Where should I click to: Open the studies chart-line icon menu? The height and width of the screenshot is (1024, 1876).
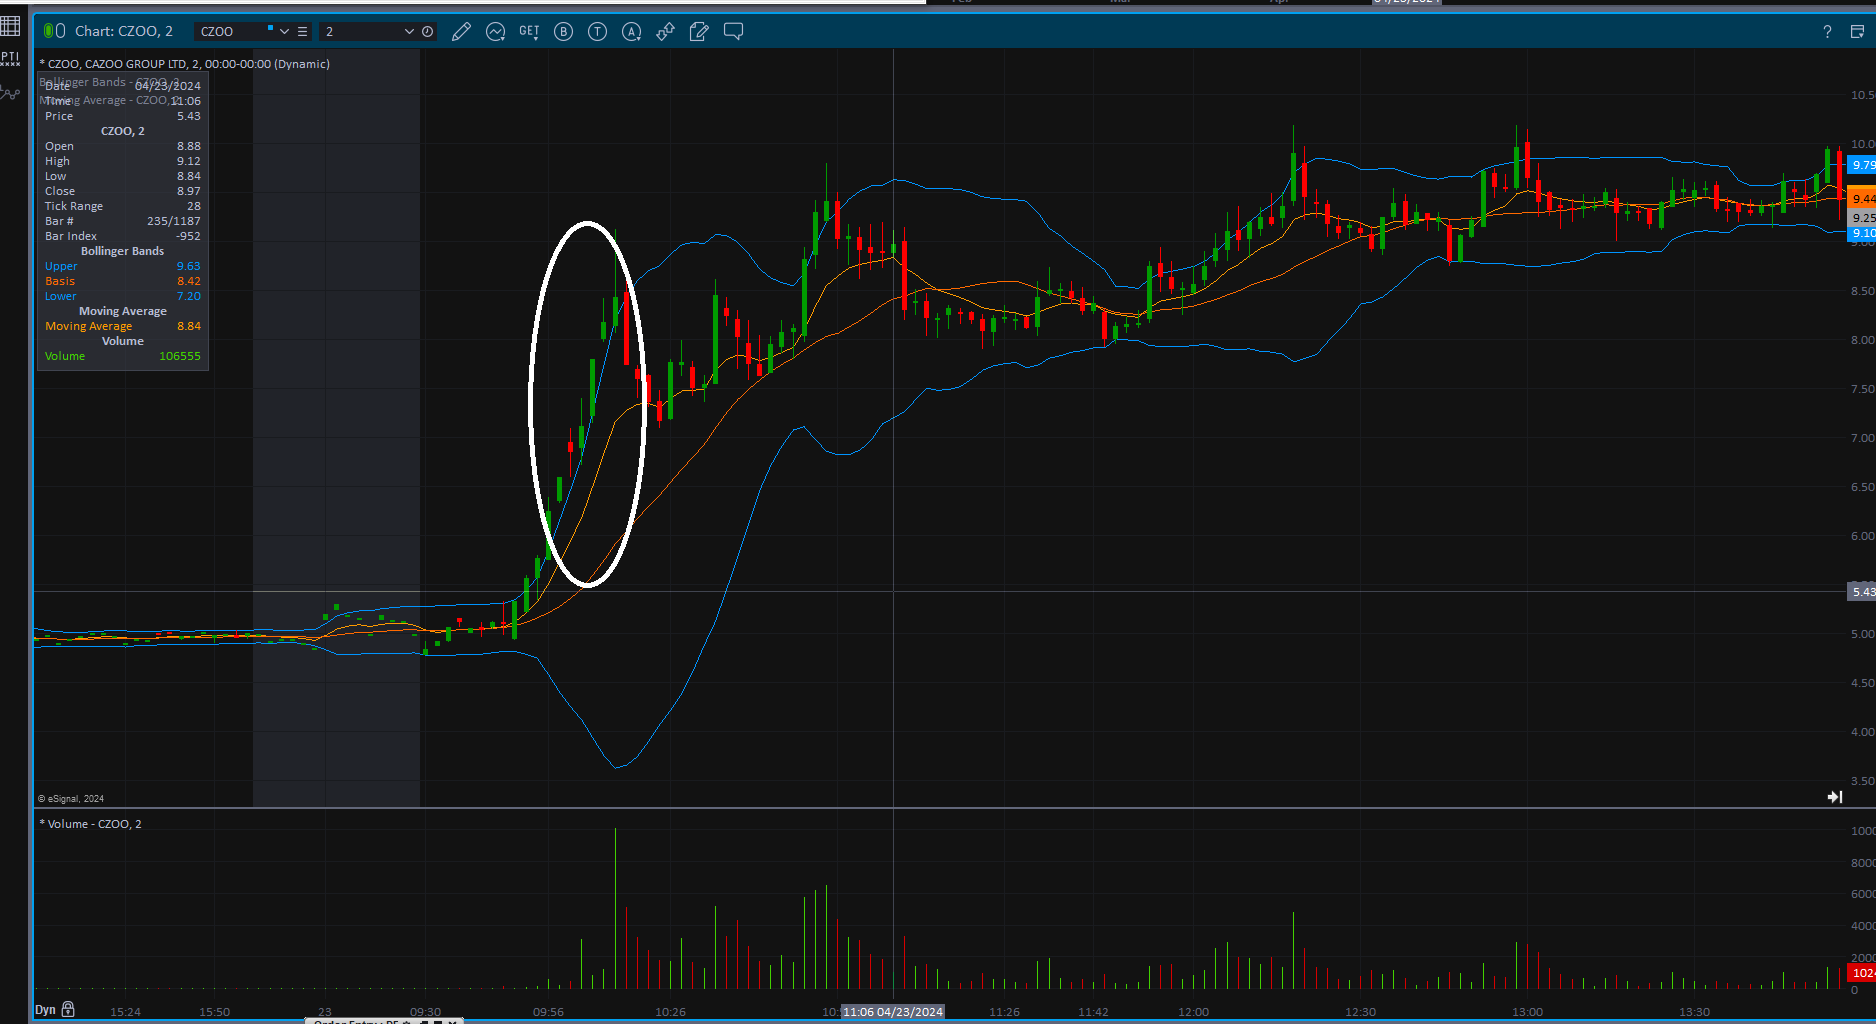point(495,32)
